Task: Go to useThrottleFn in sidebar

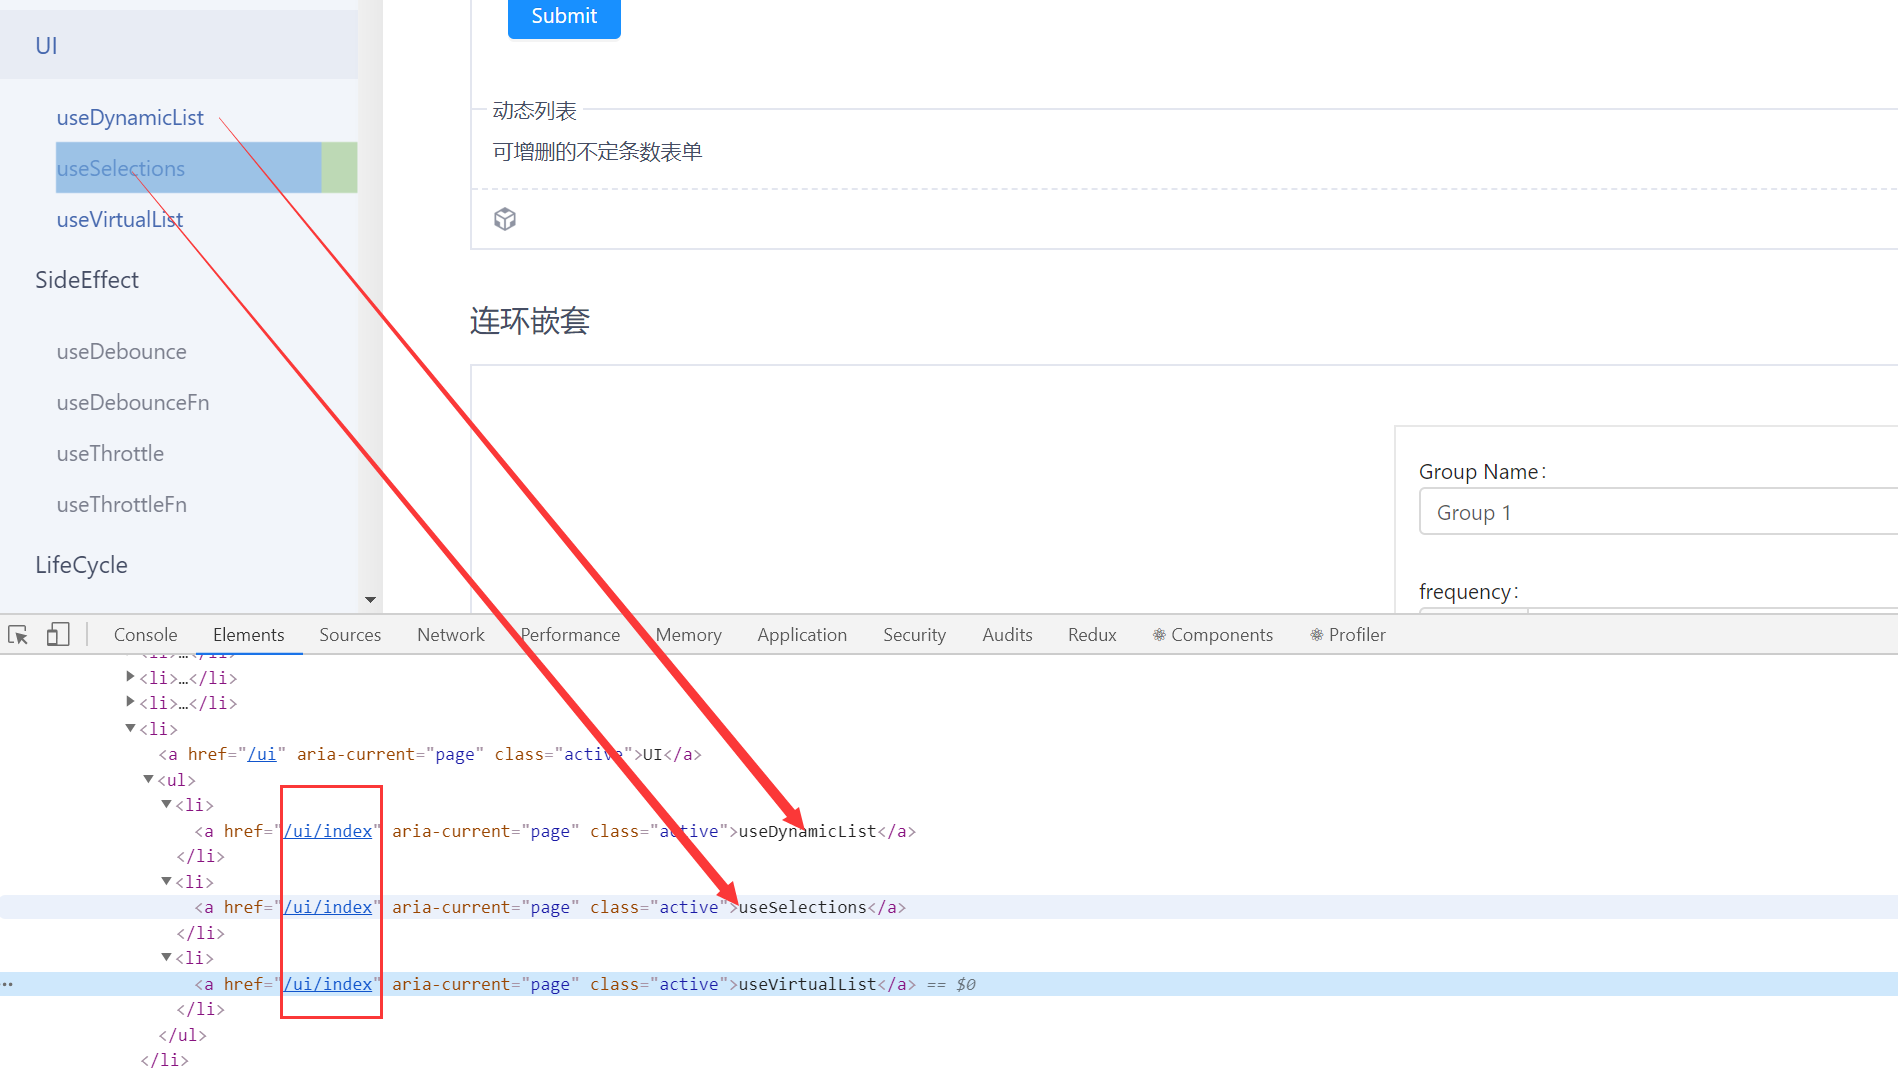Action: tap(122, 505)
